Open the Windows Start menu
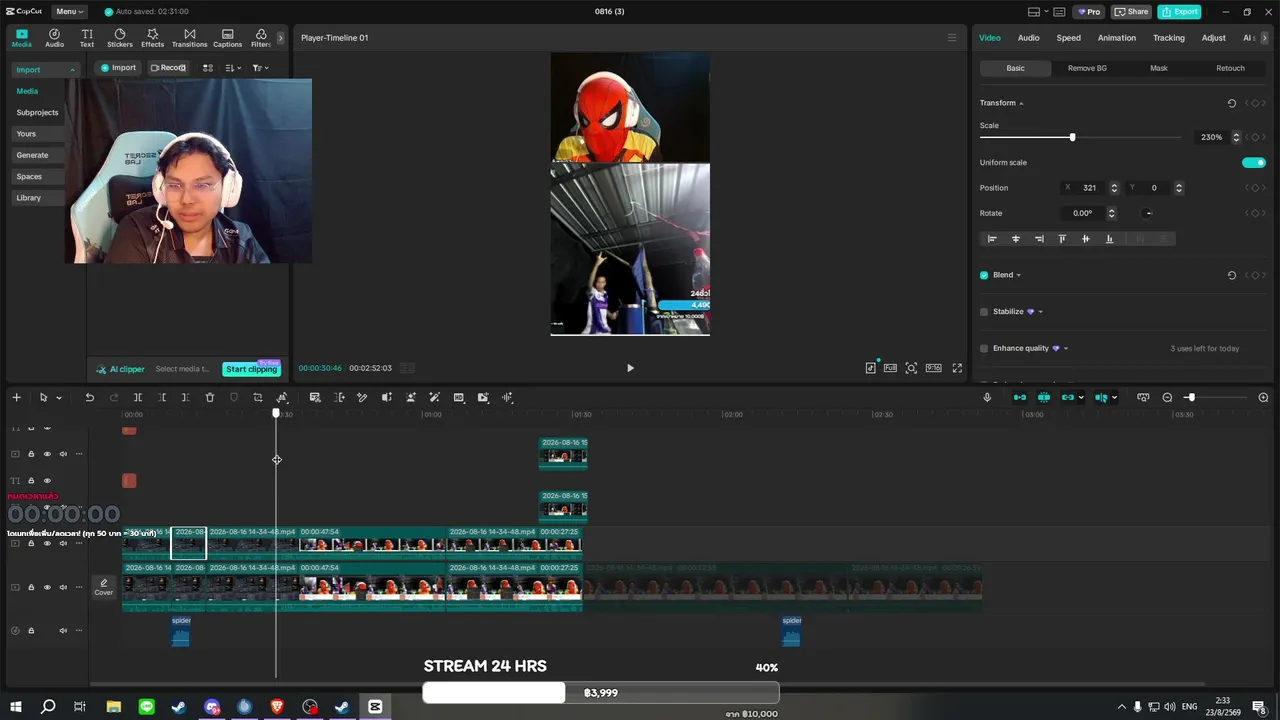The height and width of the screenshot is (720, 1280). tap(16, 707)
